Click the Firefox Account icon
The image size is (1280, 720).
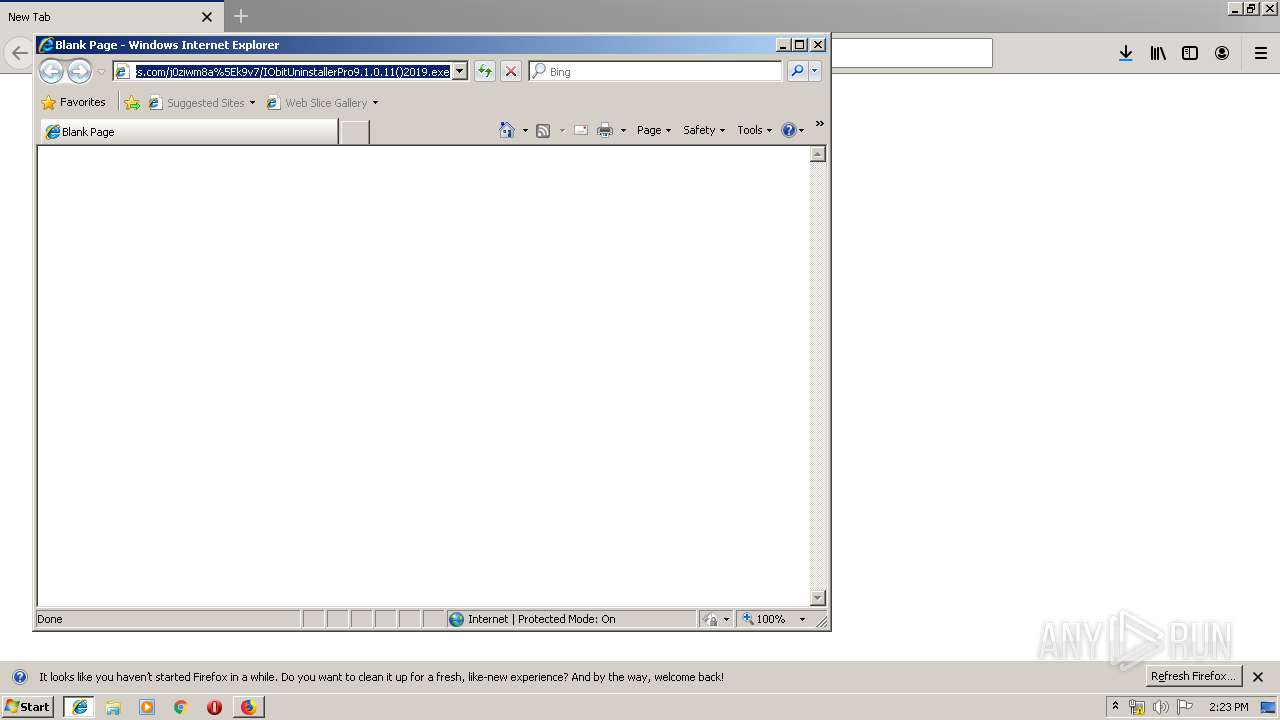click(x=1222, y=53)
